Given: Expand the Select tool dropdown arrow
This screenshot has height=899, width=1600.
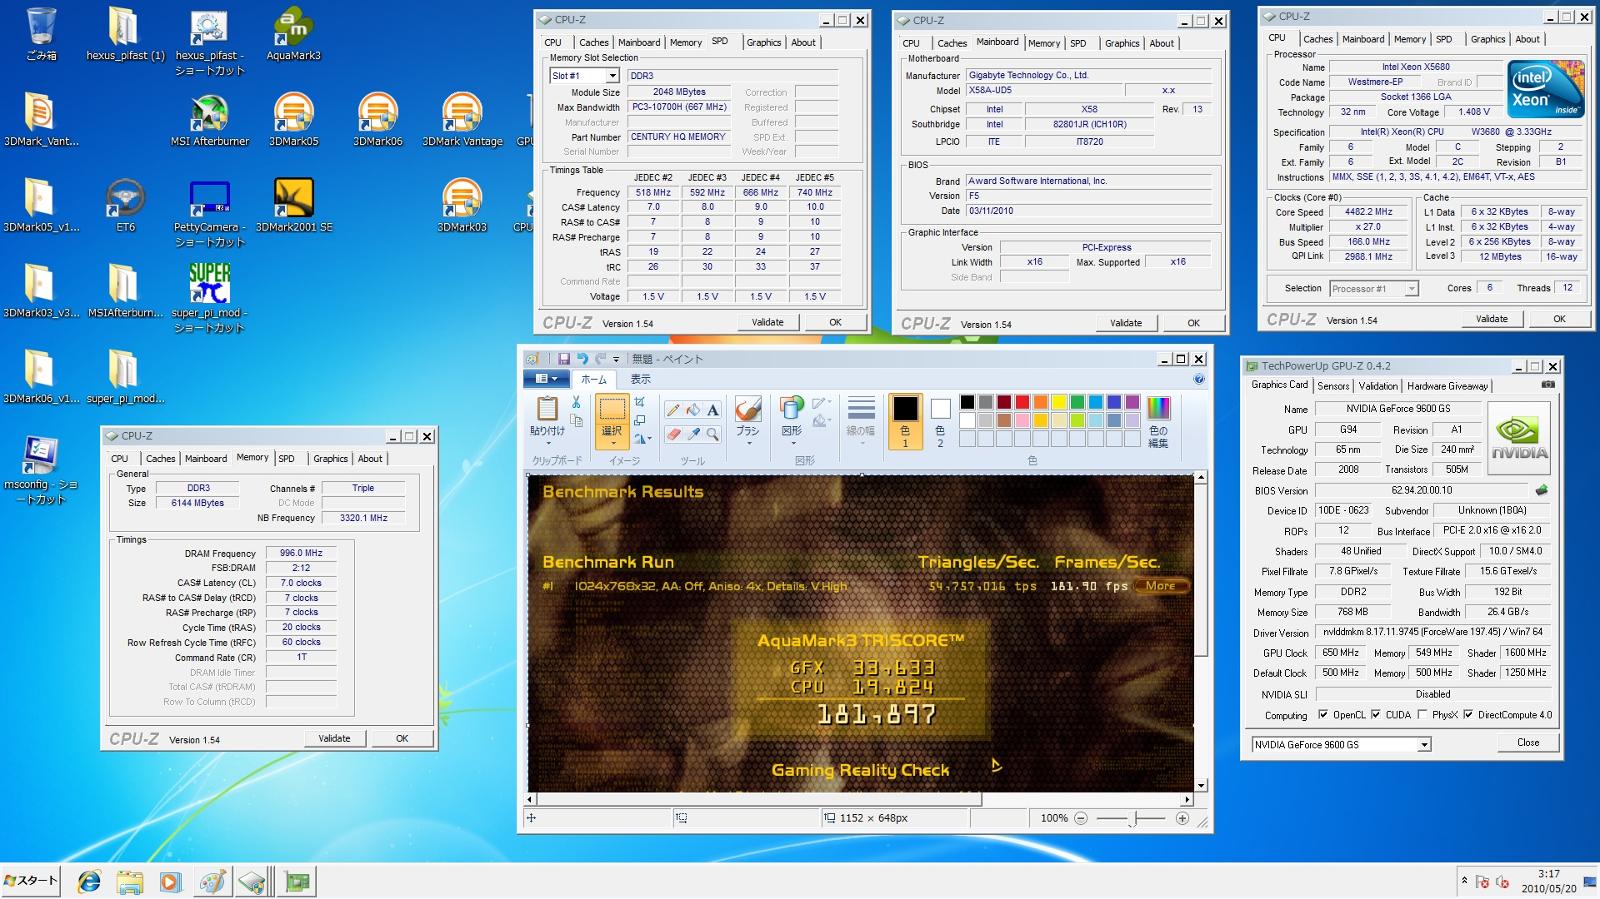Looking at the screenshot, I should (612, 442).
